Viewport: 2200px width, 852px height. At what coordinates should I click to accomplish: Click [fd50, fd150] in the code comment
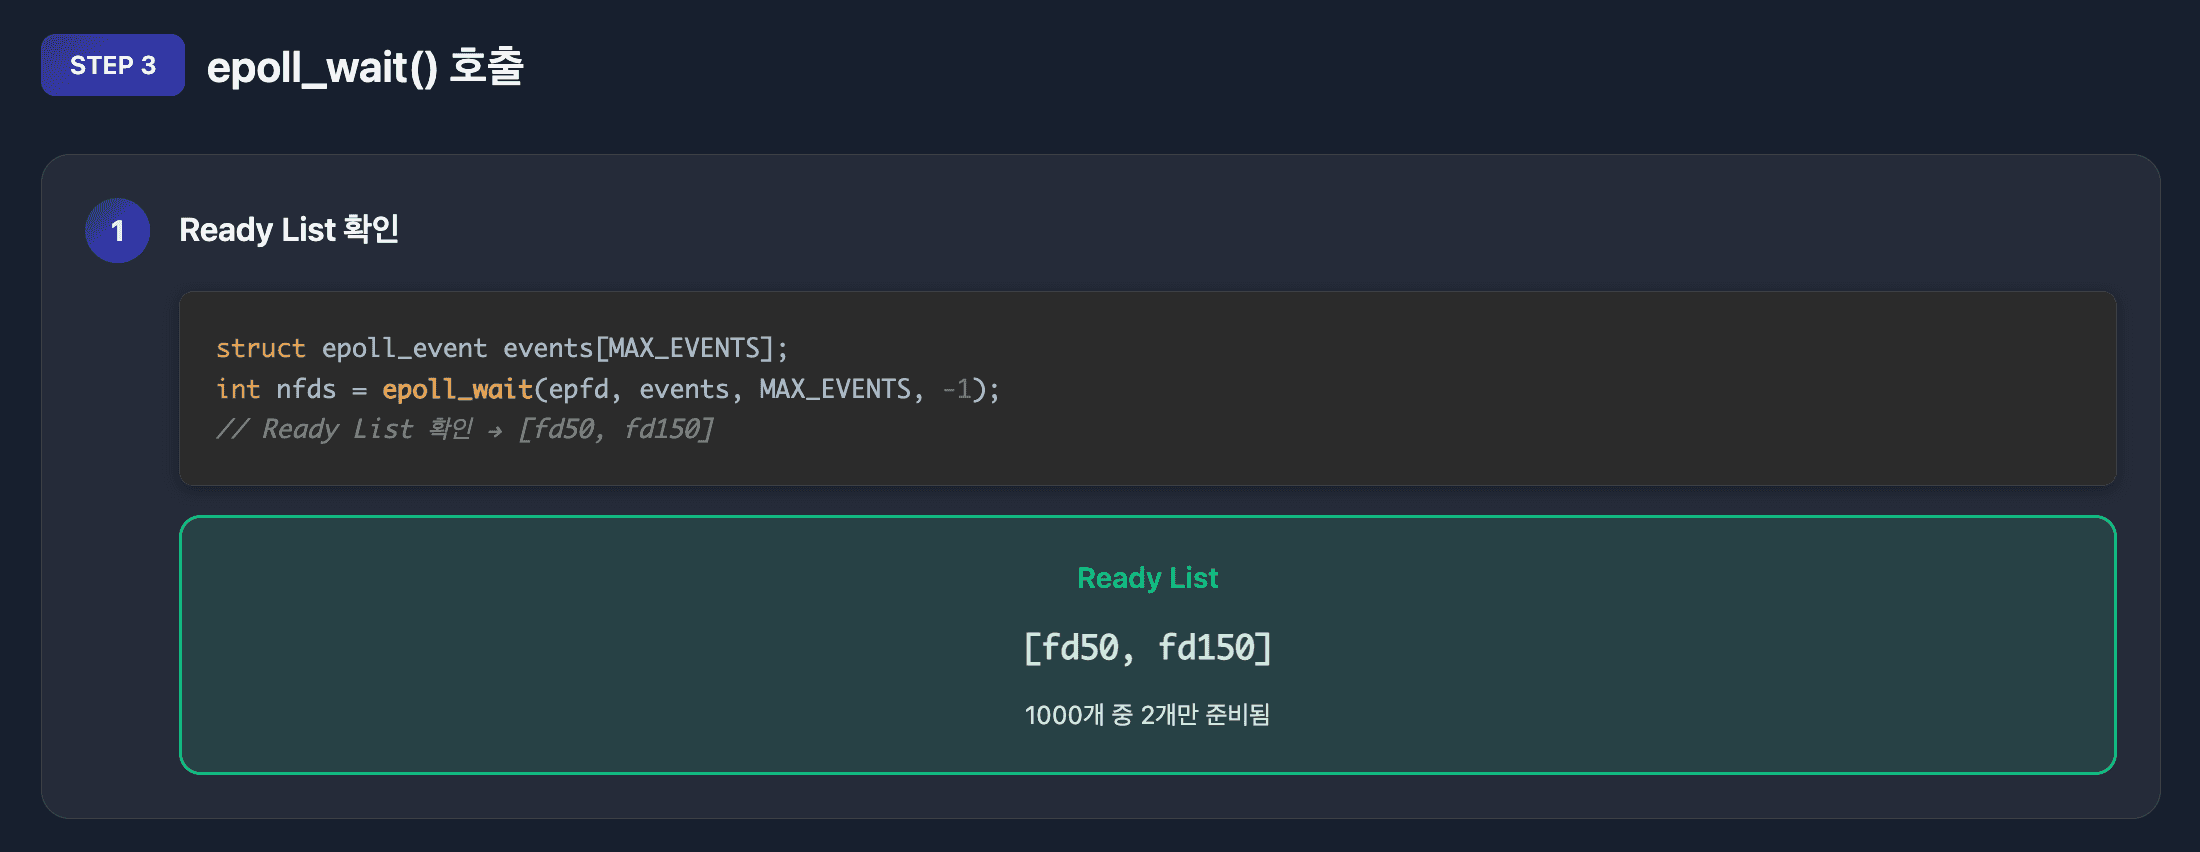[615, 429]
